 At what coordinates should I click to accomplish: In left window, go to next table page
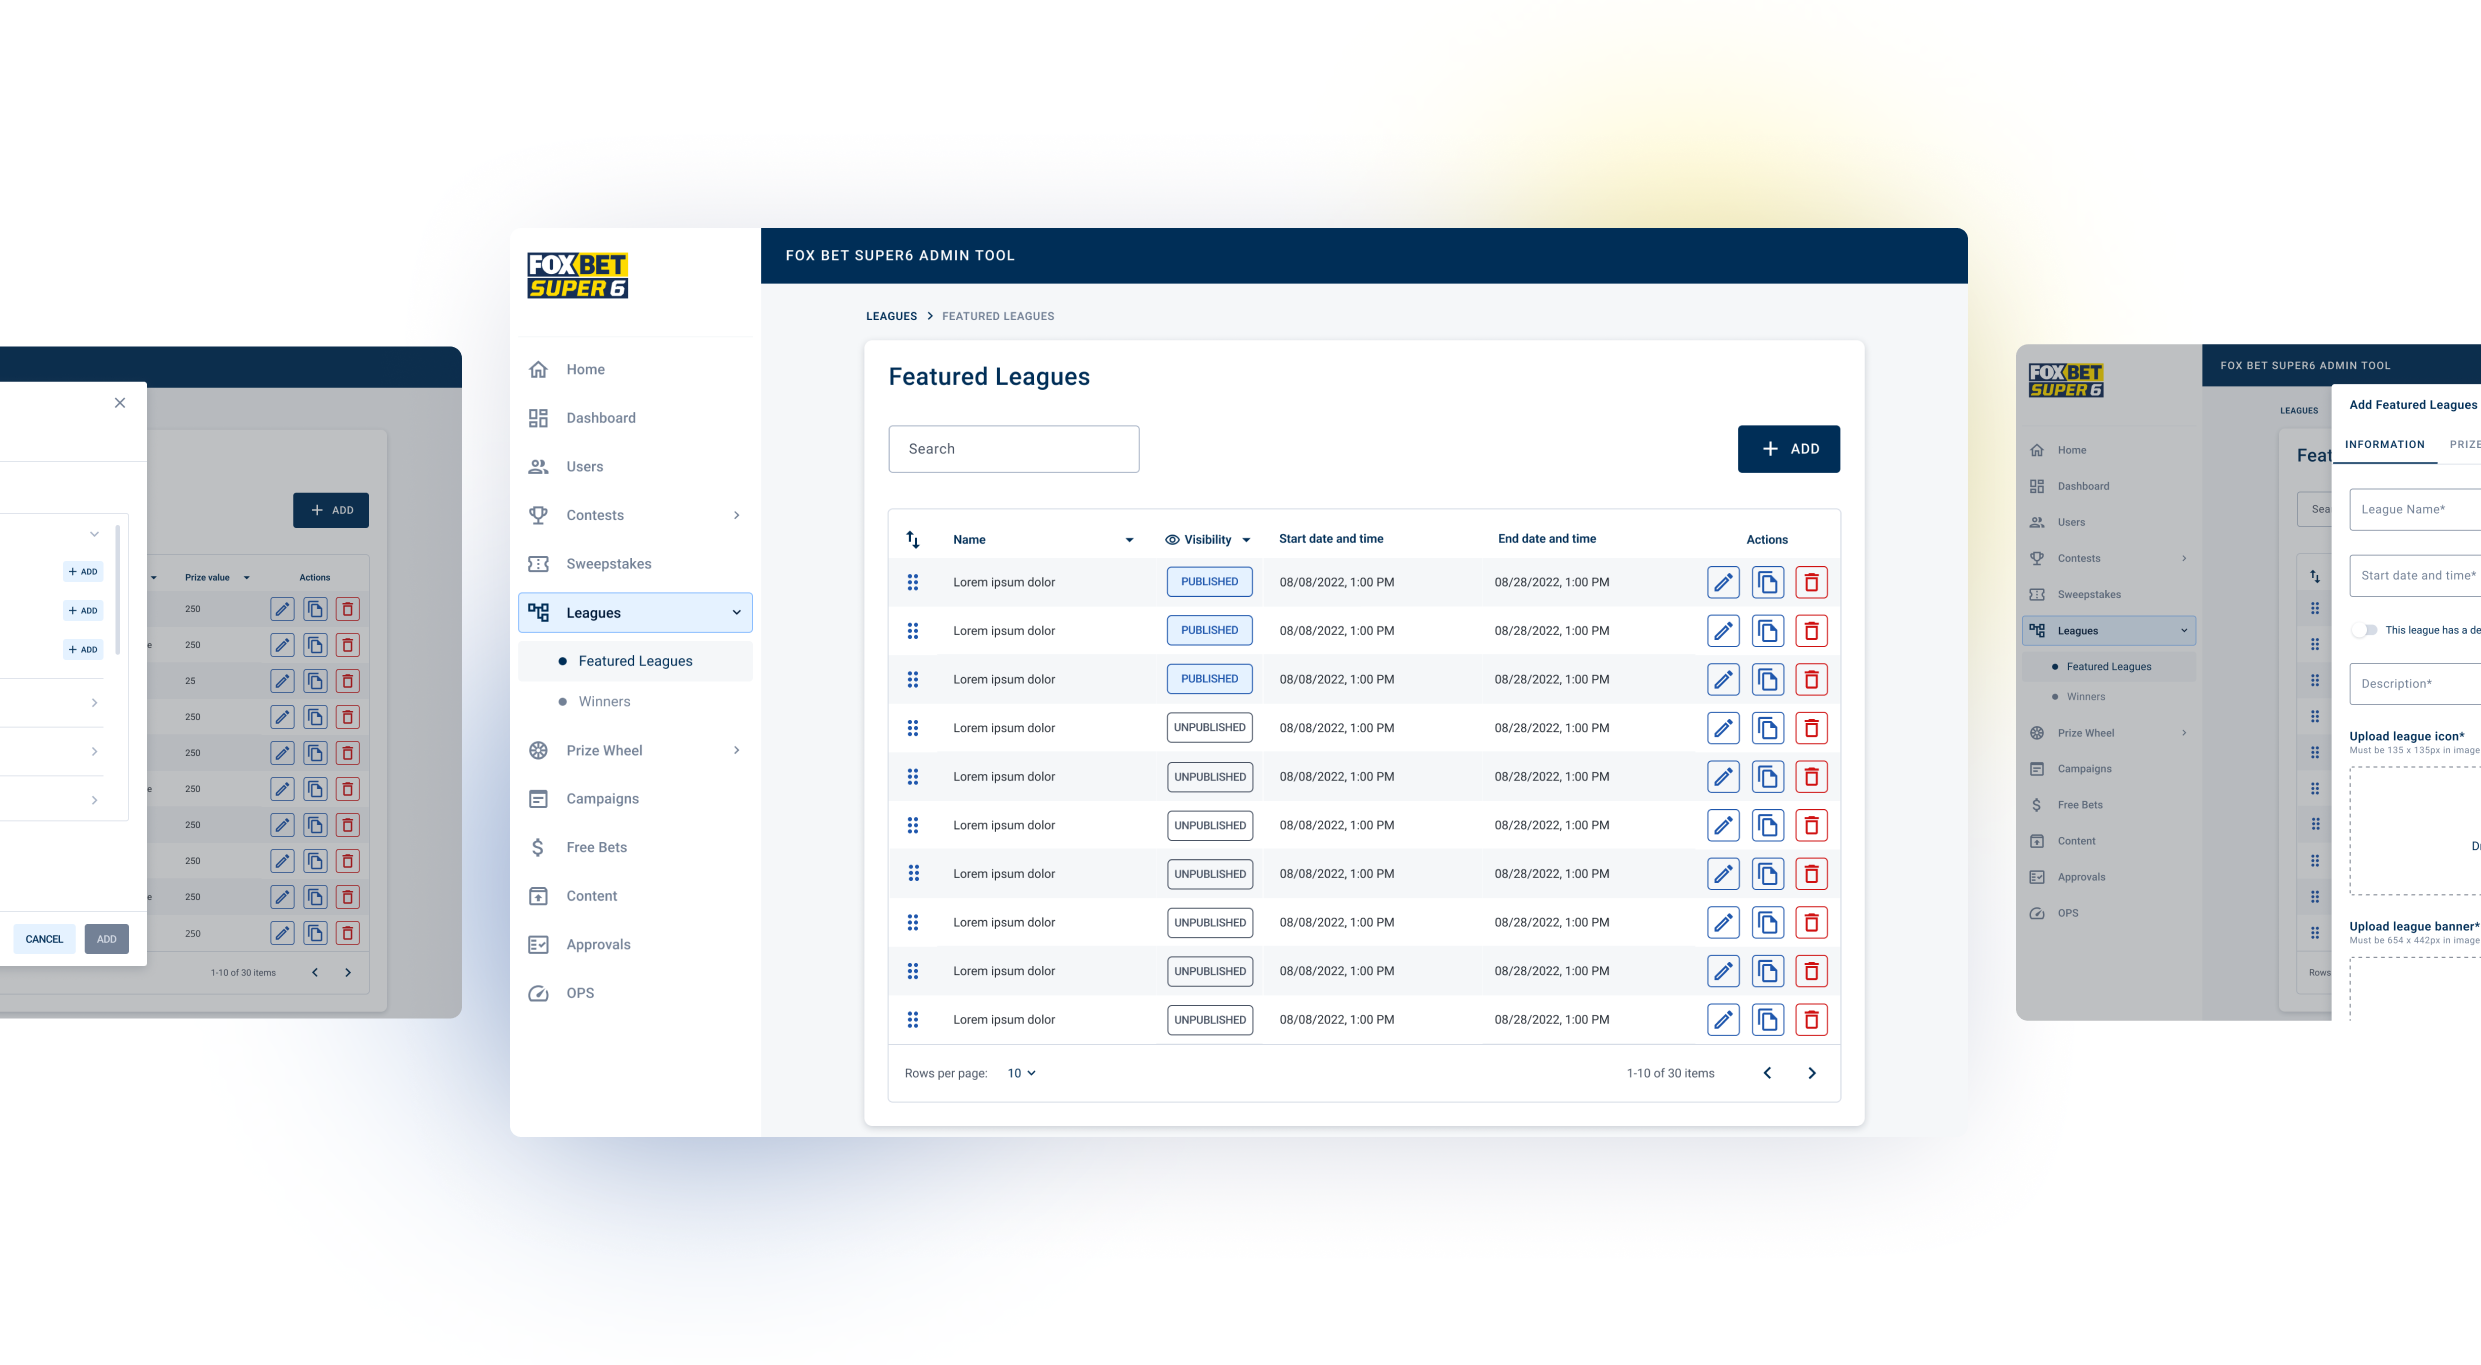348,972
